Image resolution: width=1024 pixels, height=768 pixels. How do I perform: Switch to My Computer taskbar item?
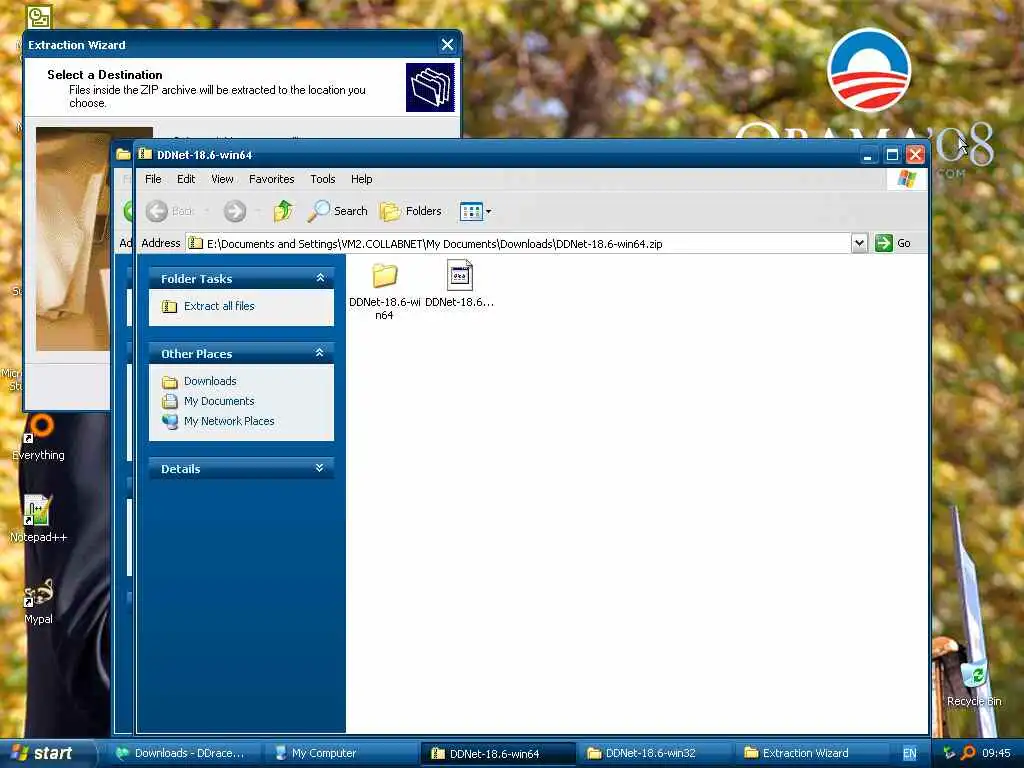tap(340, 753)
